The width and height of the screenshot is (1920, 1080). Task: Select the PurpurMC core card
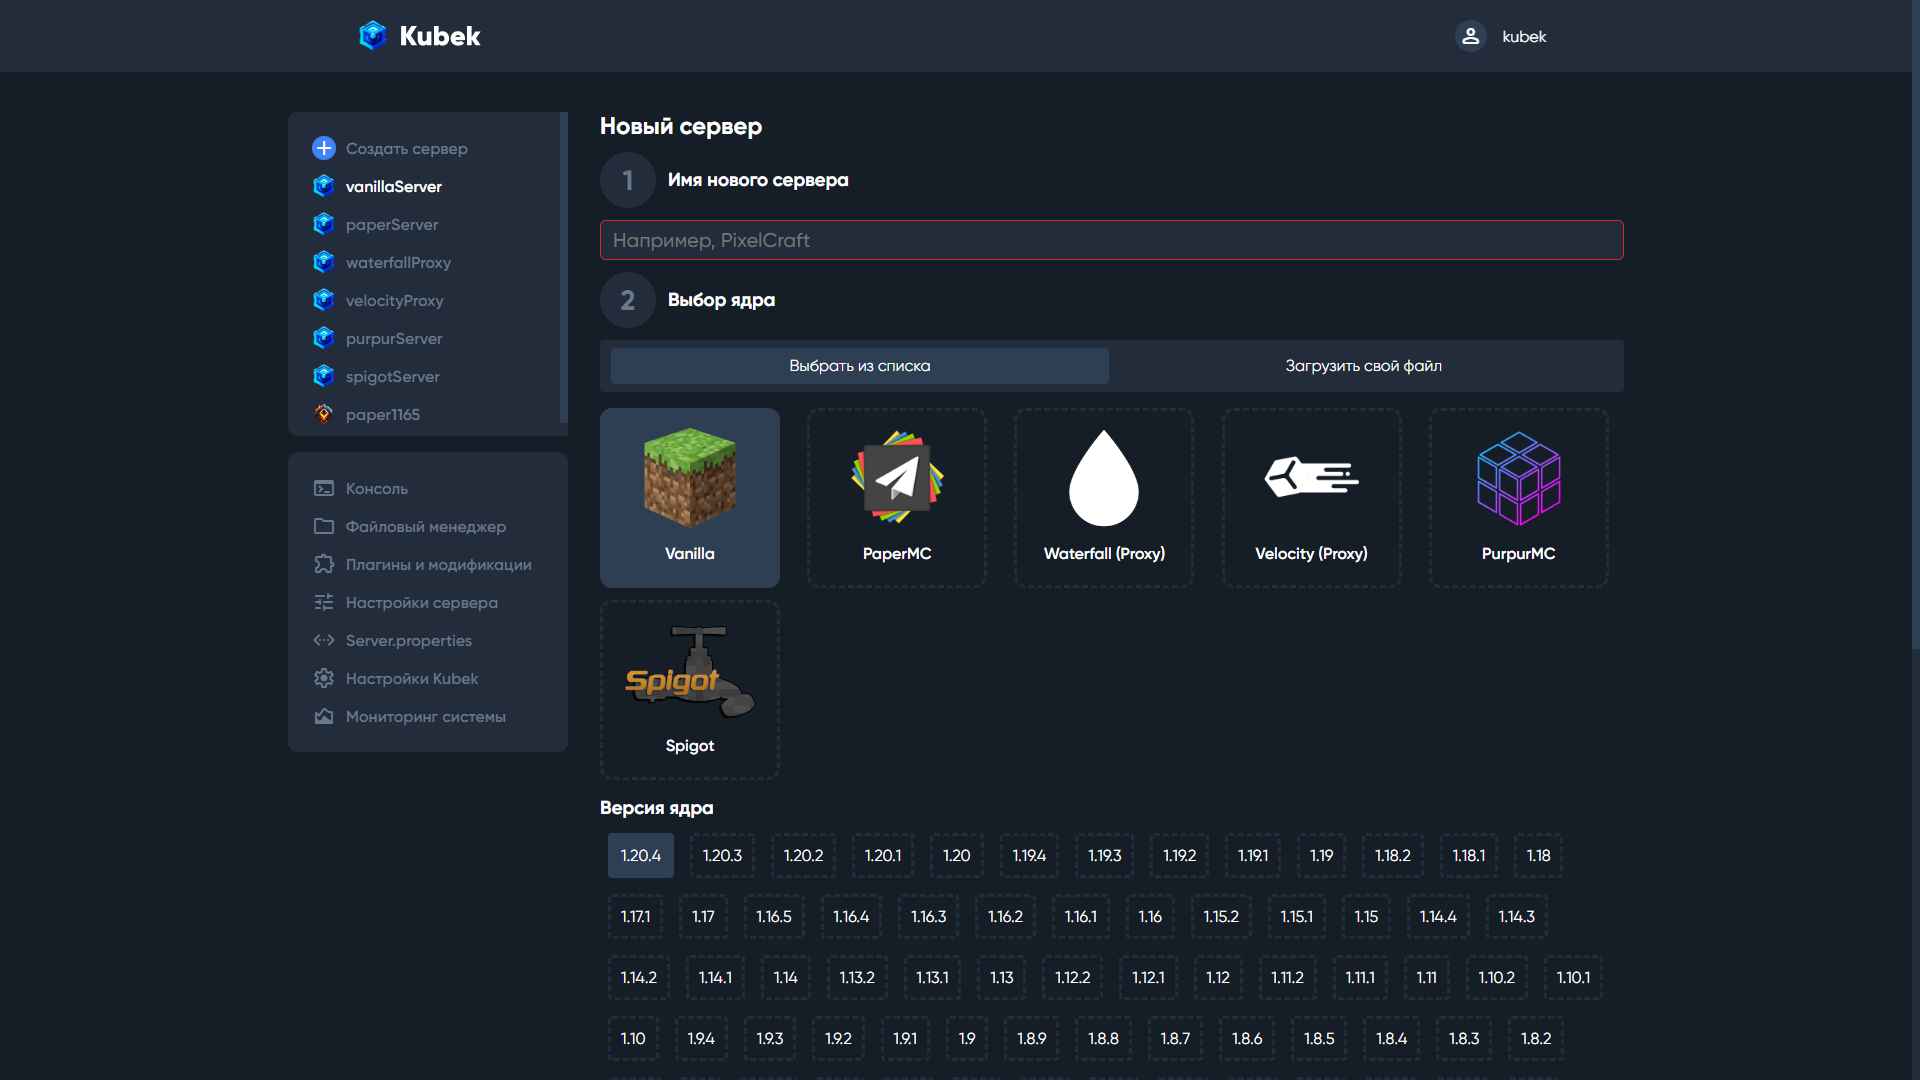pyautogui.click(x=1518, y=497)
